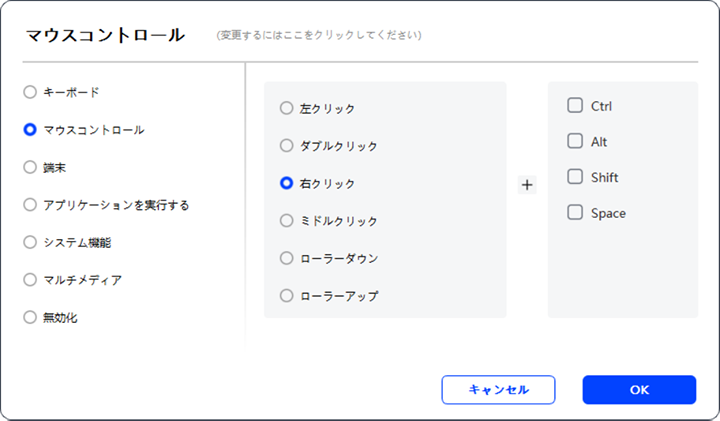Toggle the Space modifier checkbox
This screenshot has height=421, width=720.
tap(575, 213)
